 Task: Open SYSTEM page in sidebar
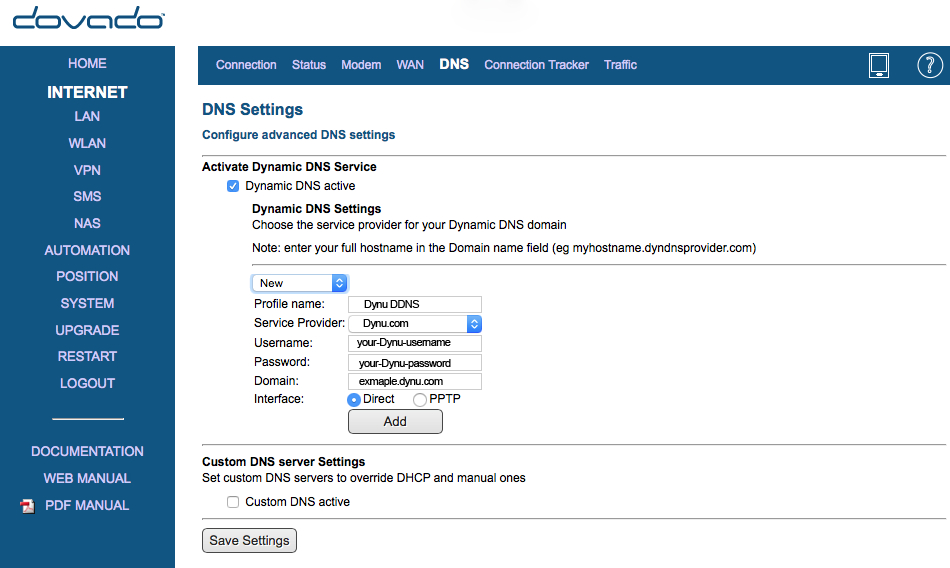coord(87,303)
